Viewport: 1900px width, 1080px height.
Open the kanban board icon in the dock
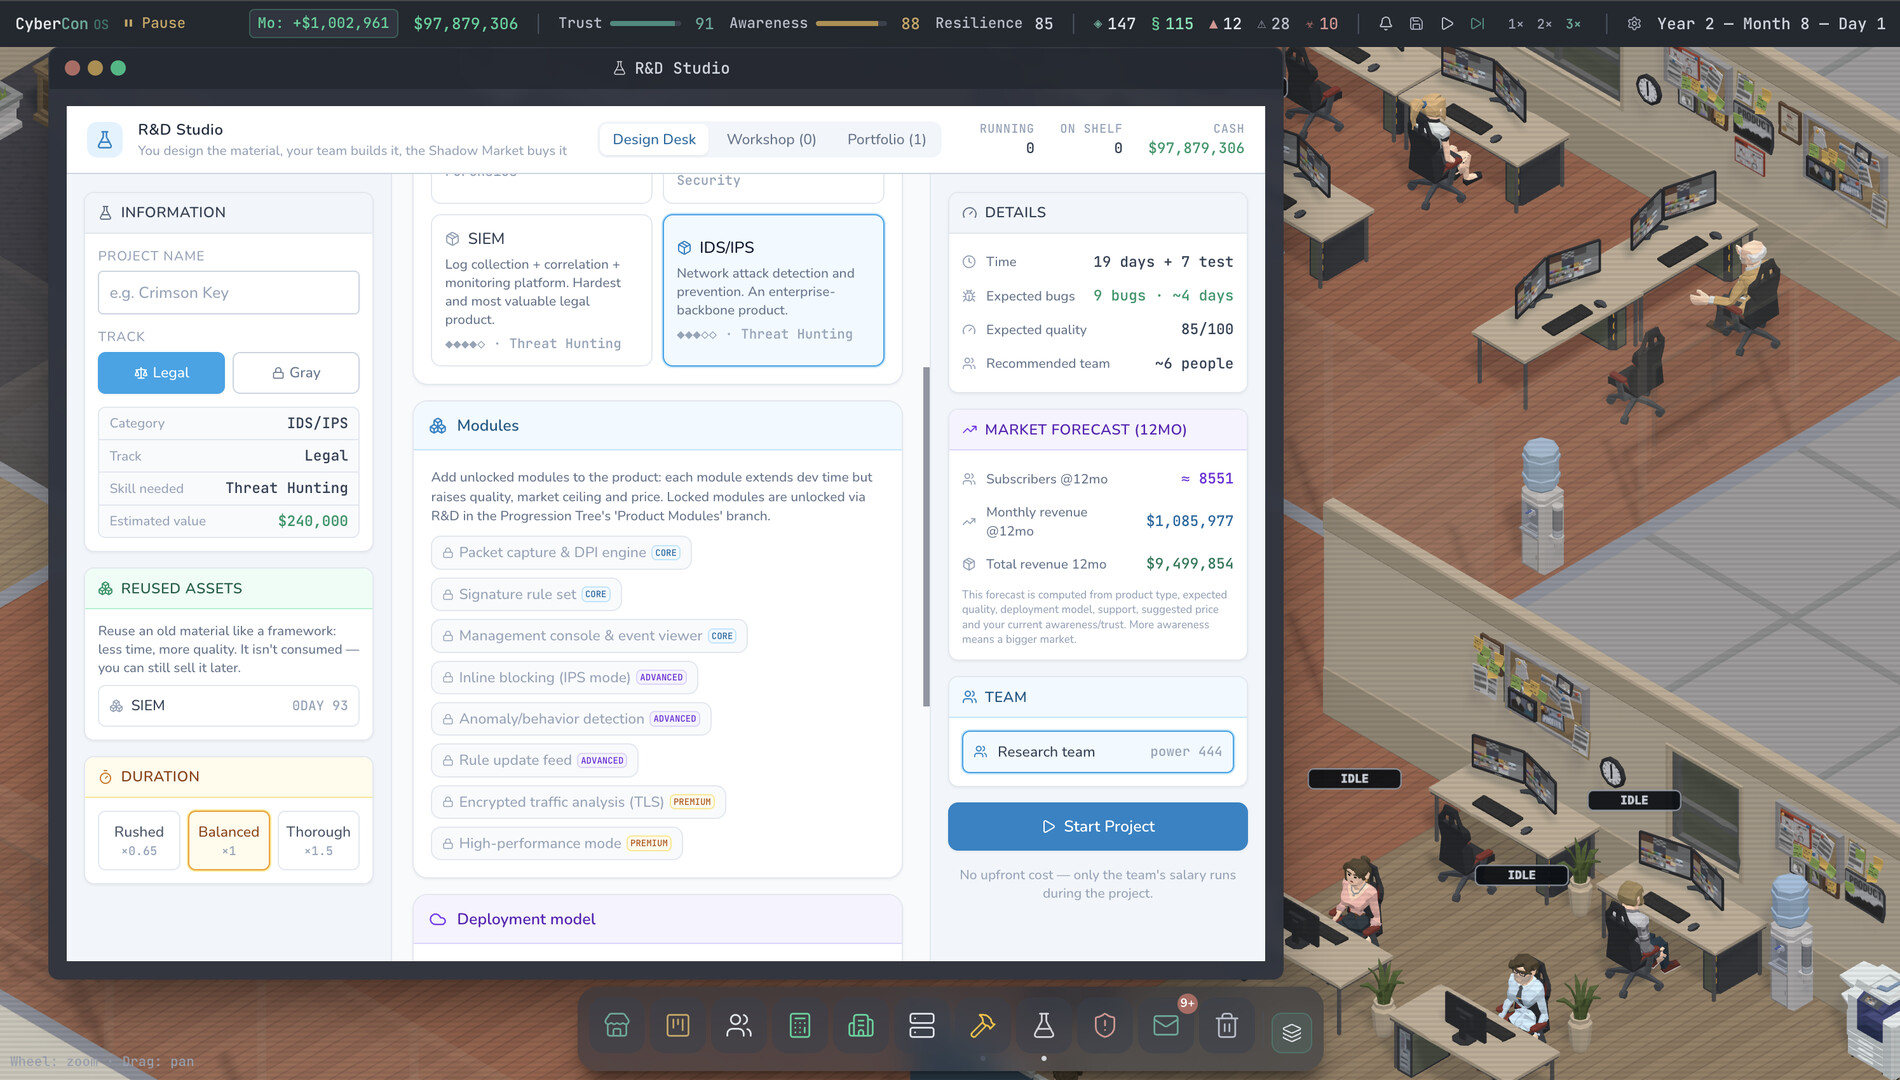[678, 1026]
